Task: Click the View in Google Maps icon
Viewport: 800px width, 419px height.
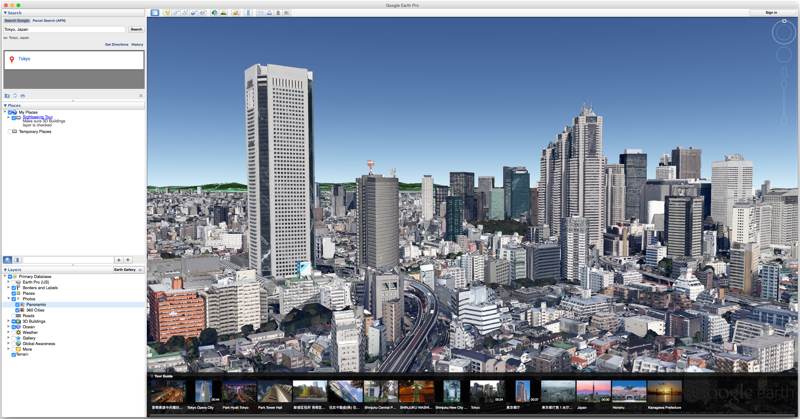Action: point(287,13)
